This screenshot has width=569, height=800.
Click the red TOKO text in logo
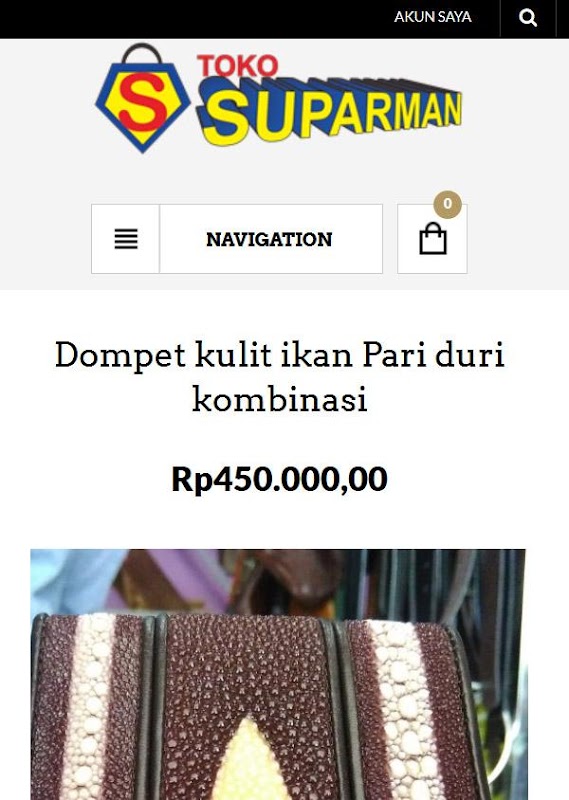(x=237, y=66)
